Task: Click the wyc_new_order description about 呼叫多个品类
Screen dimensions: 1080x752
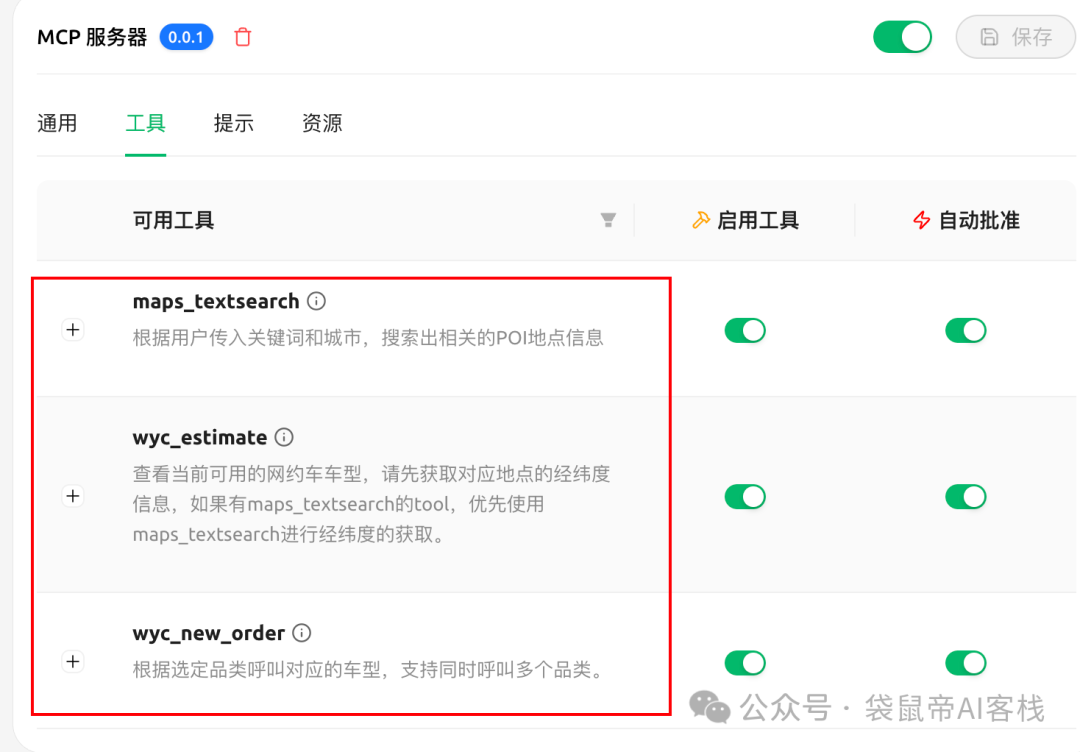Action: pos(370,669)
